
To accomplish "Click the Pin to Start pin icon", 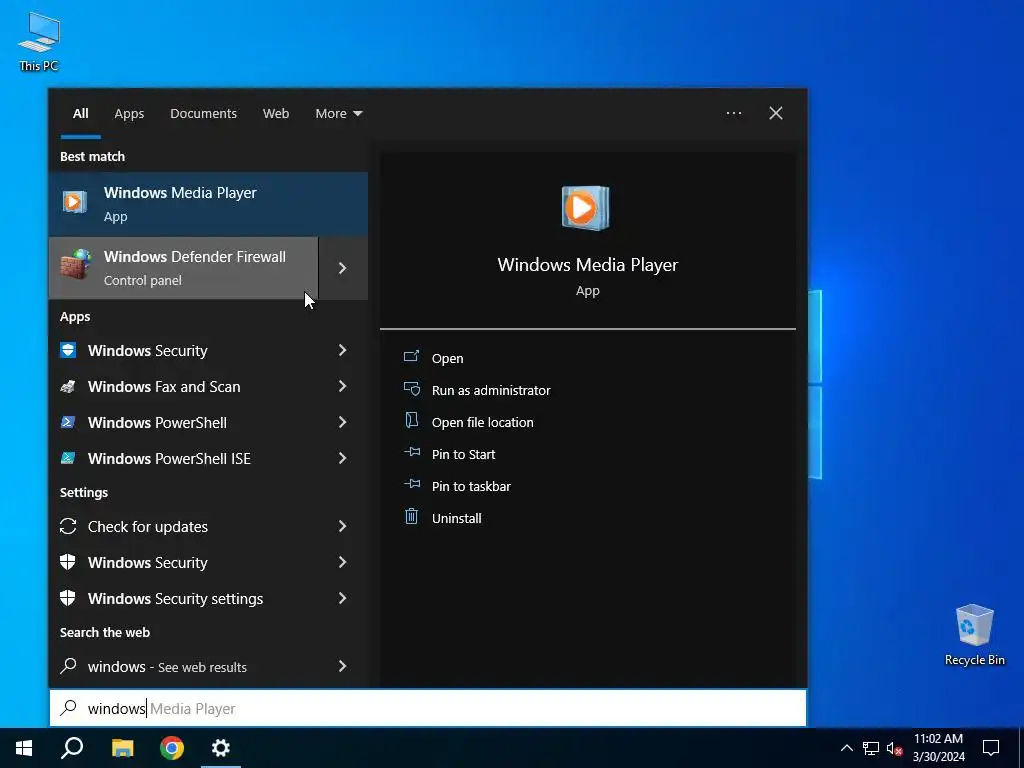I will 411,452.
